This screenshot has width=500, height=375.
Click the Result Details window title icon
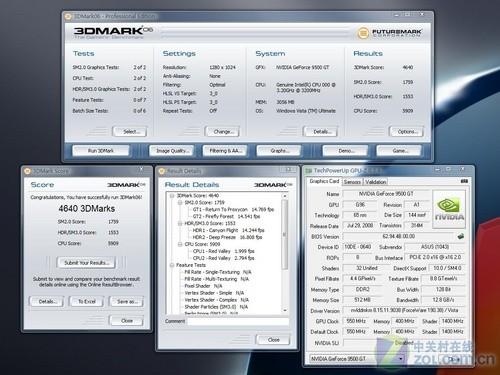point(162,171)
